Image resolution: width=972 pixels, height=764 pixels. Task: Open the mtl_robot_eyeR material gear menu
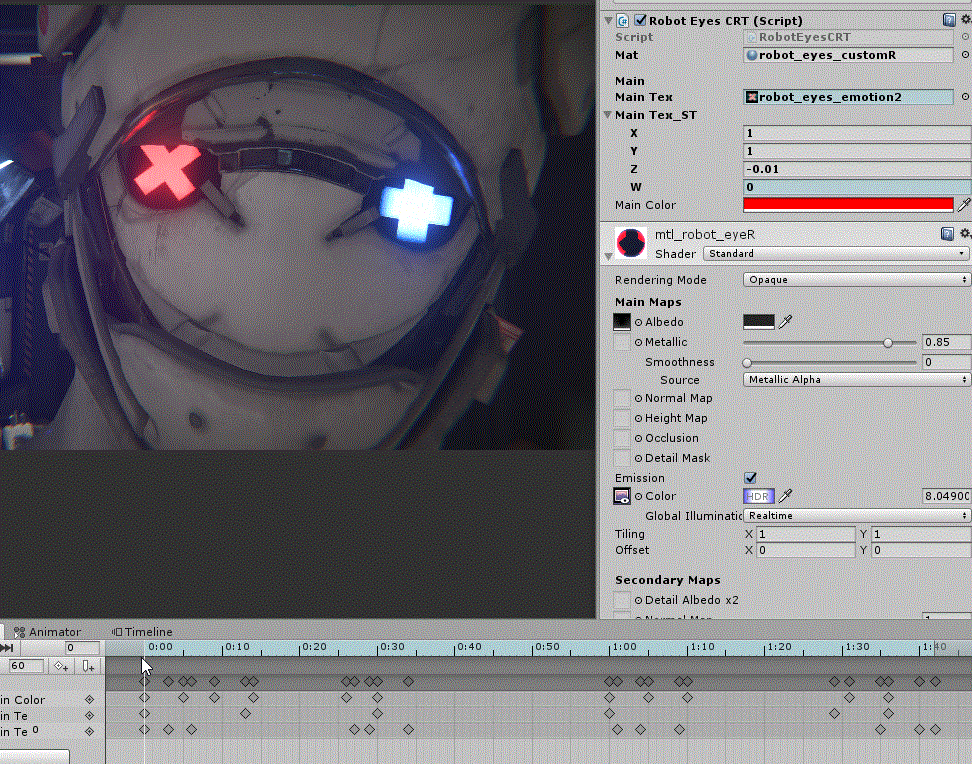pyautogui.click(x=964, y=234)
